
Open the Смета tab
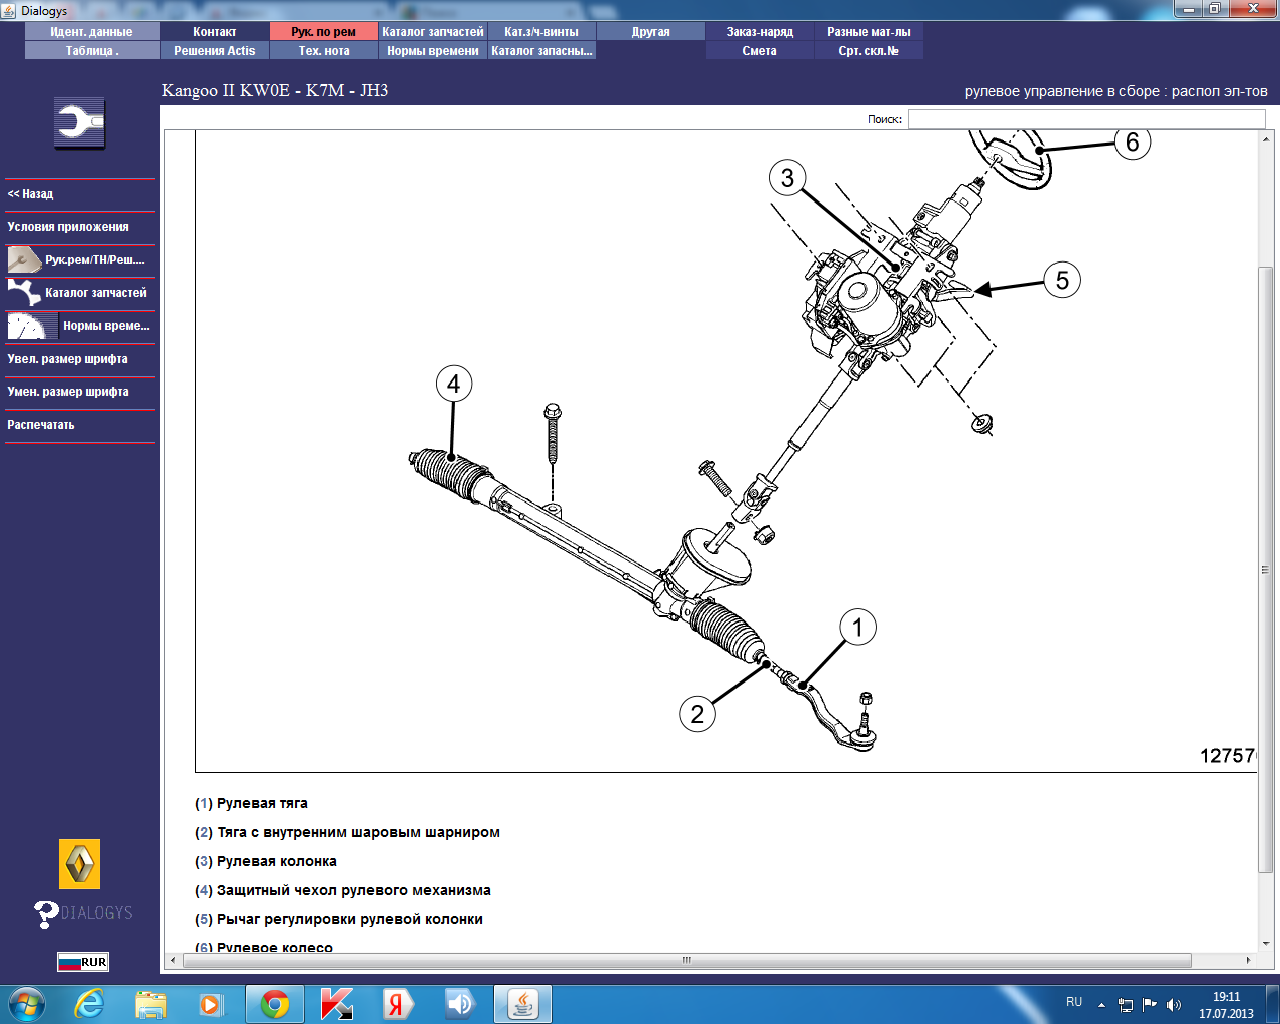[x=760, y=51]
